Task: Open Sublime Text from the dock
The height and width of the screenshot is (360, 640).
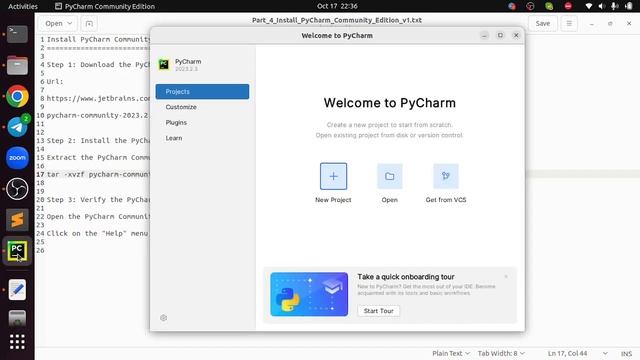Action: (x=17, y=220)
